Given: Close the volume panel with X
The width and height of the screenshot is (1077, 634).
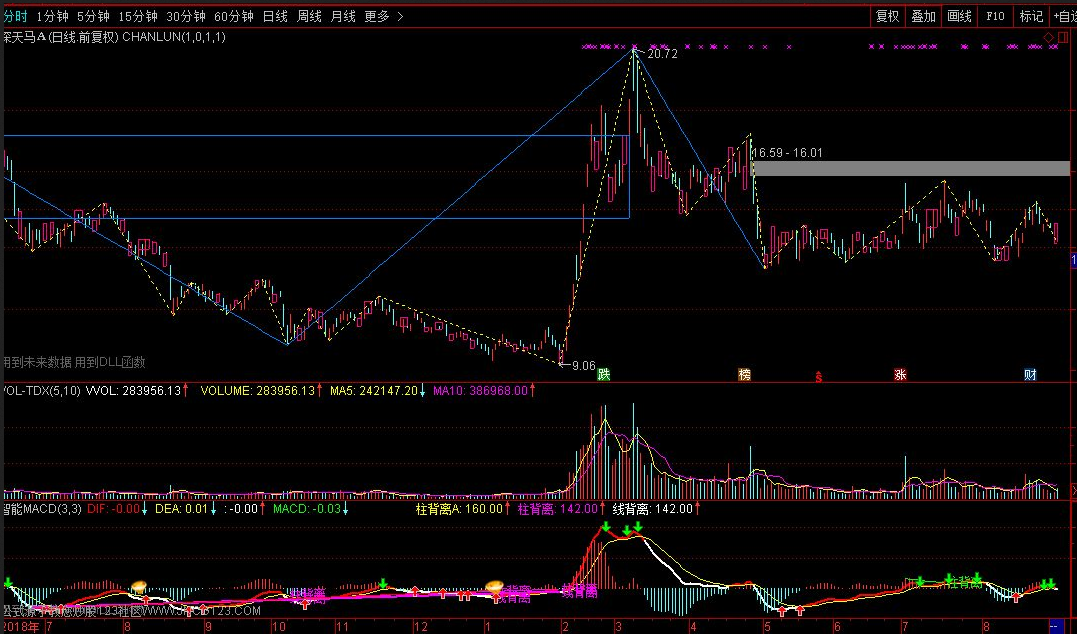Looking at the screenshot, I should click(1074, 491).
